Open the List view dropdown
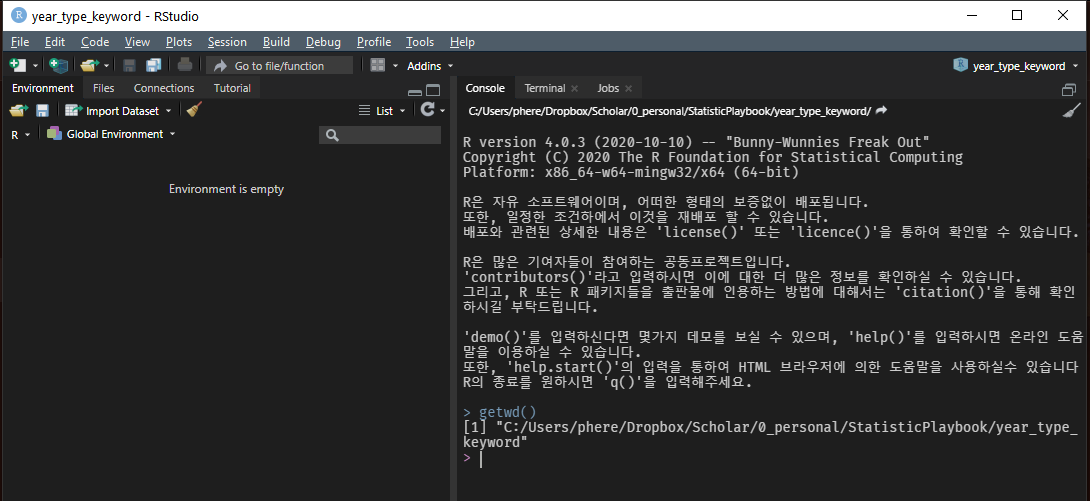Image resolution: width=1090 pixels, height=501 pixels. click(x=382, y=110)
